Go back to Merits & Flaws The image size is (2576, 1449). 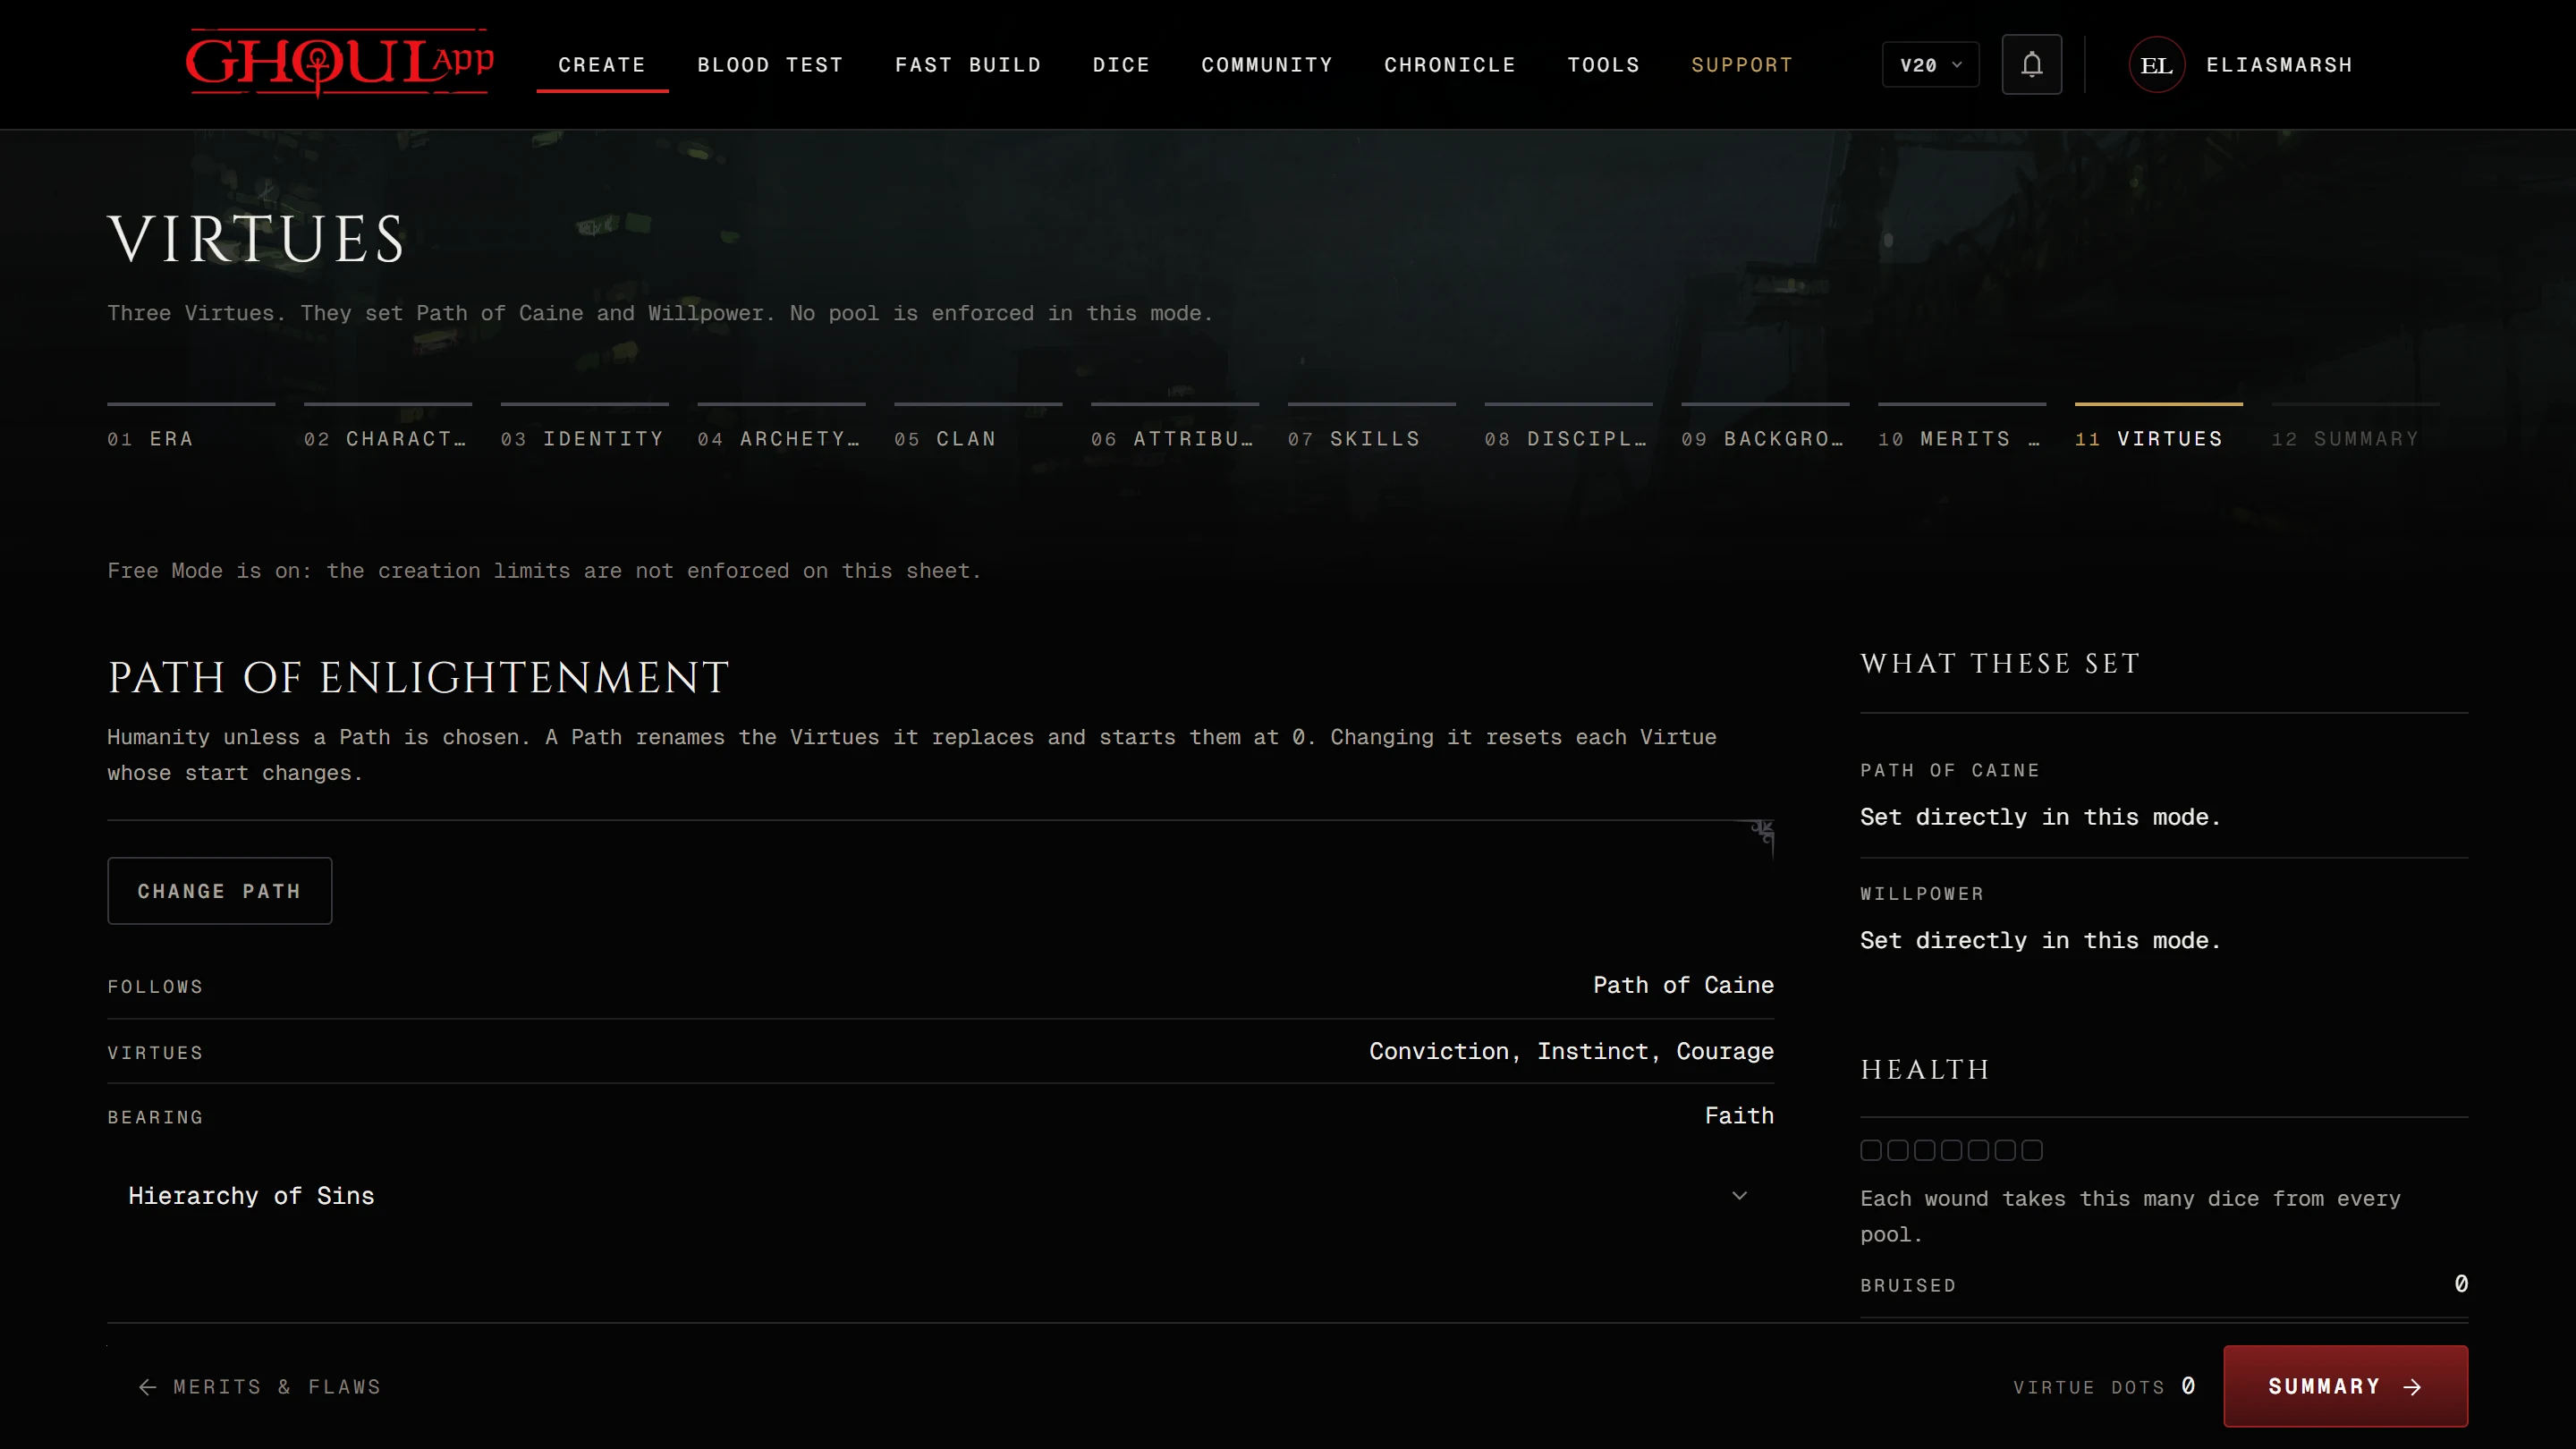coord(260,1387)
